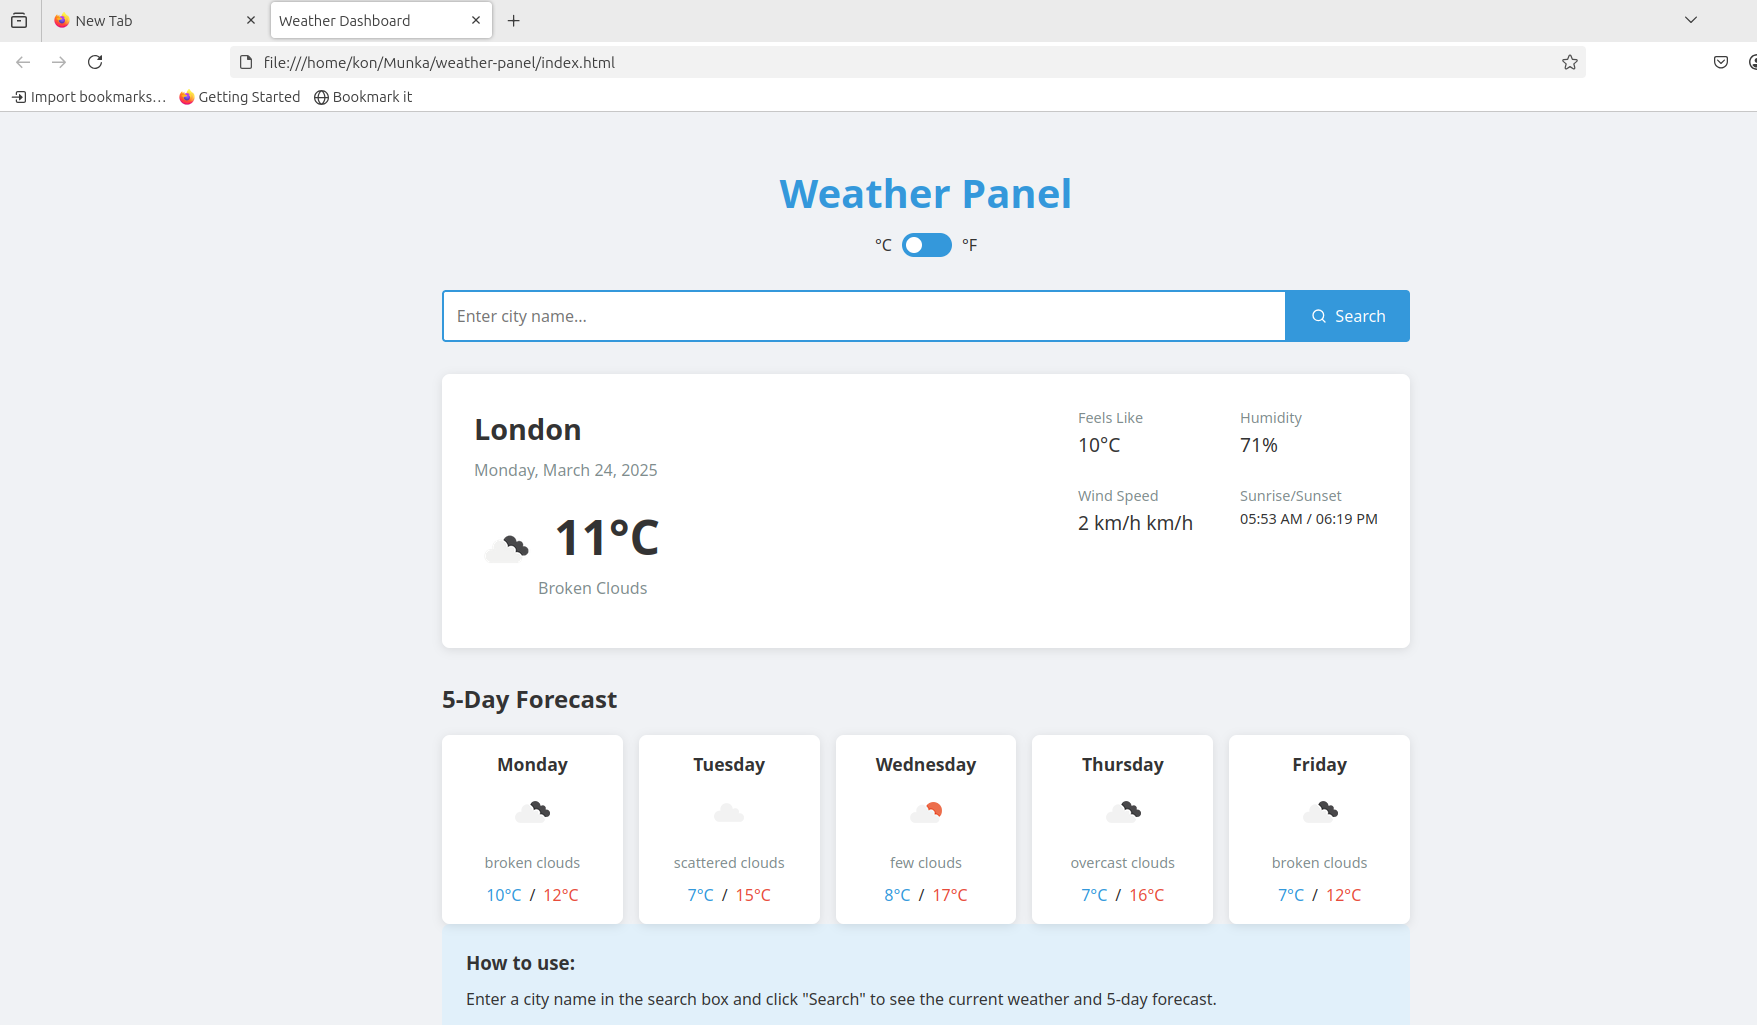This screenshot has height=1025, width=1757.
Task: Expand the list all tabs chevron
Action: [x=1691, y=20]
